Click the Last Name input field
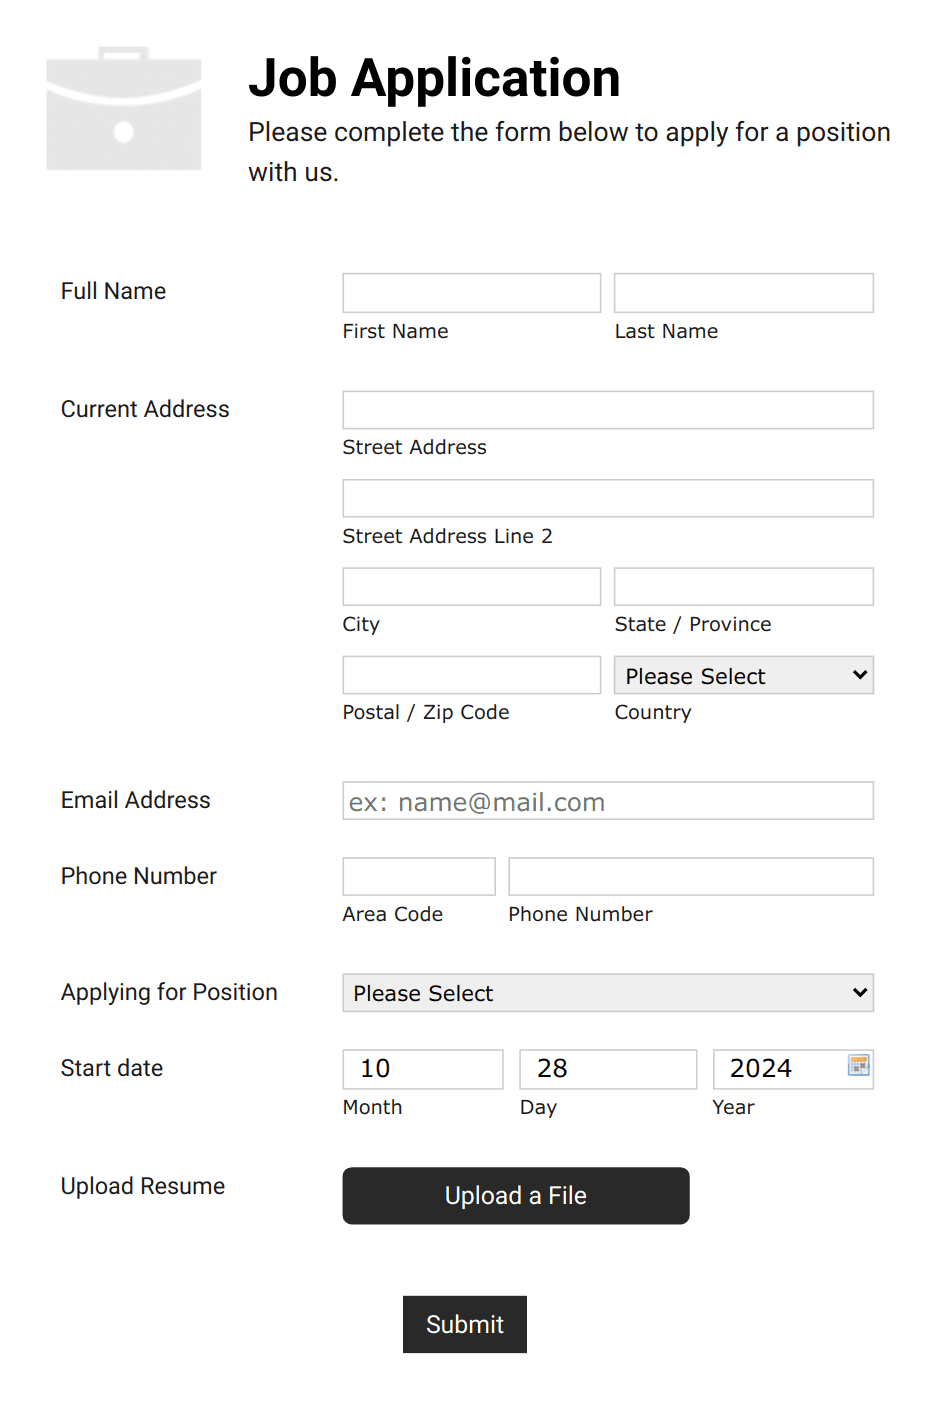930x1424 pixels. coord(742,292)
